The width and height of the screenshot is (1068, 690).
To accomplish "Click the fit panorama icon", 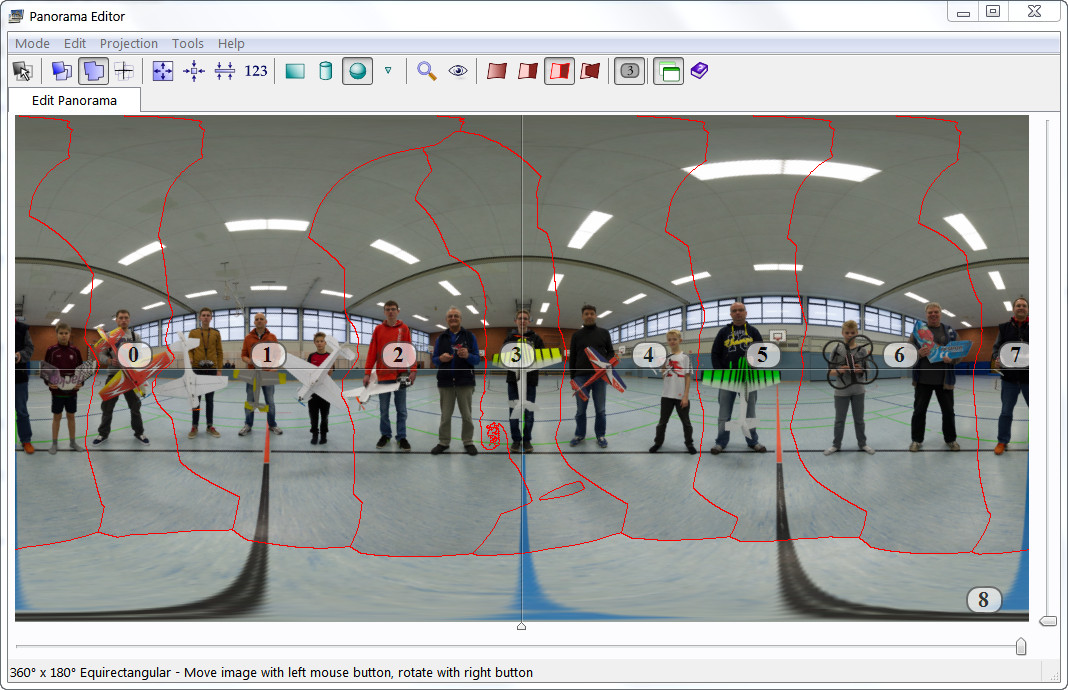I will [163, 71].
